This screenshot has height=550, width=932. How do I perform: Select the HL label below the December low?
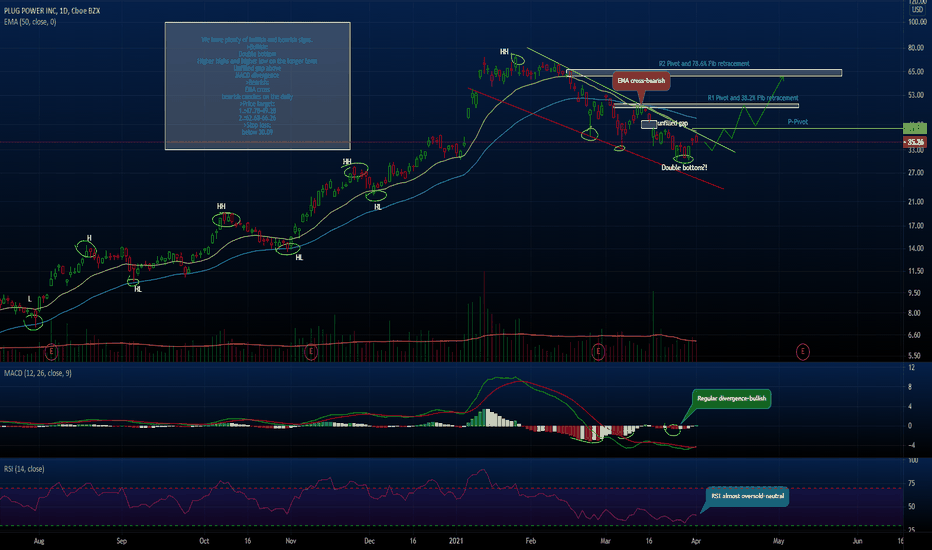[x=377, y=207]
